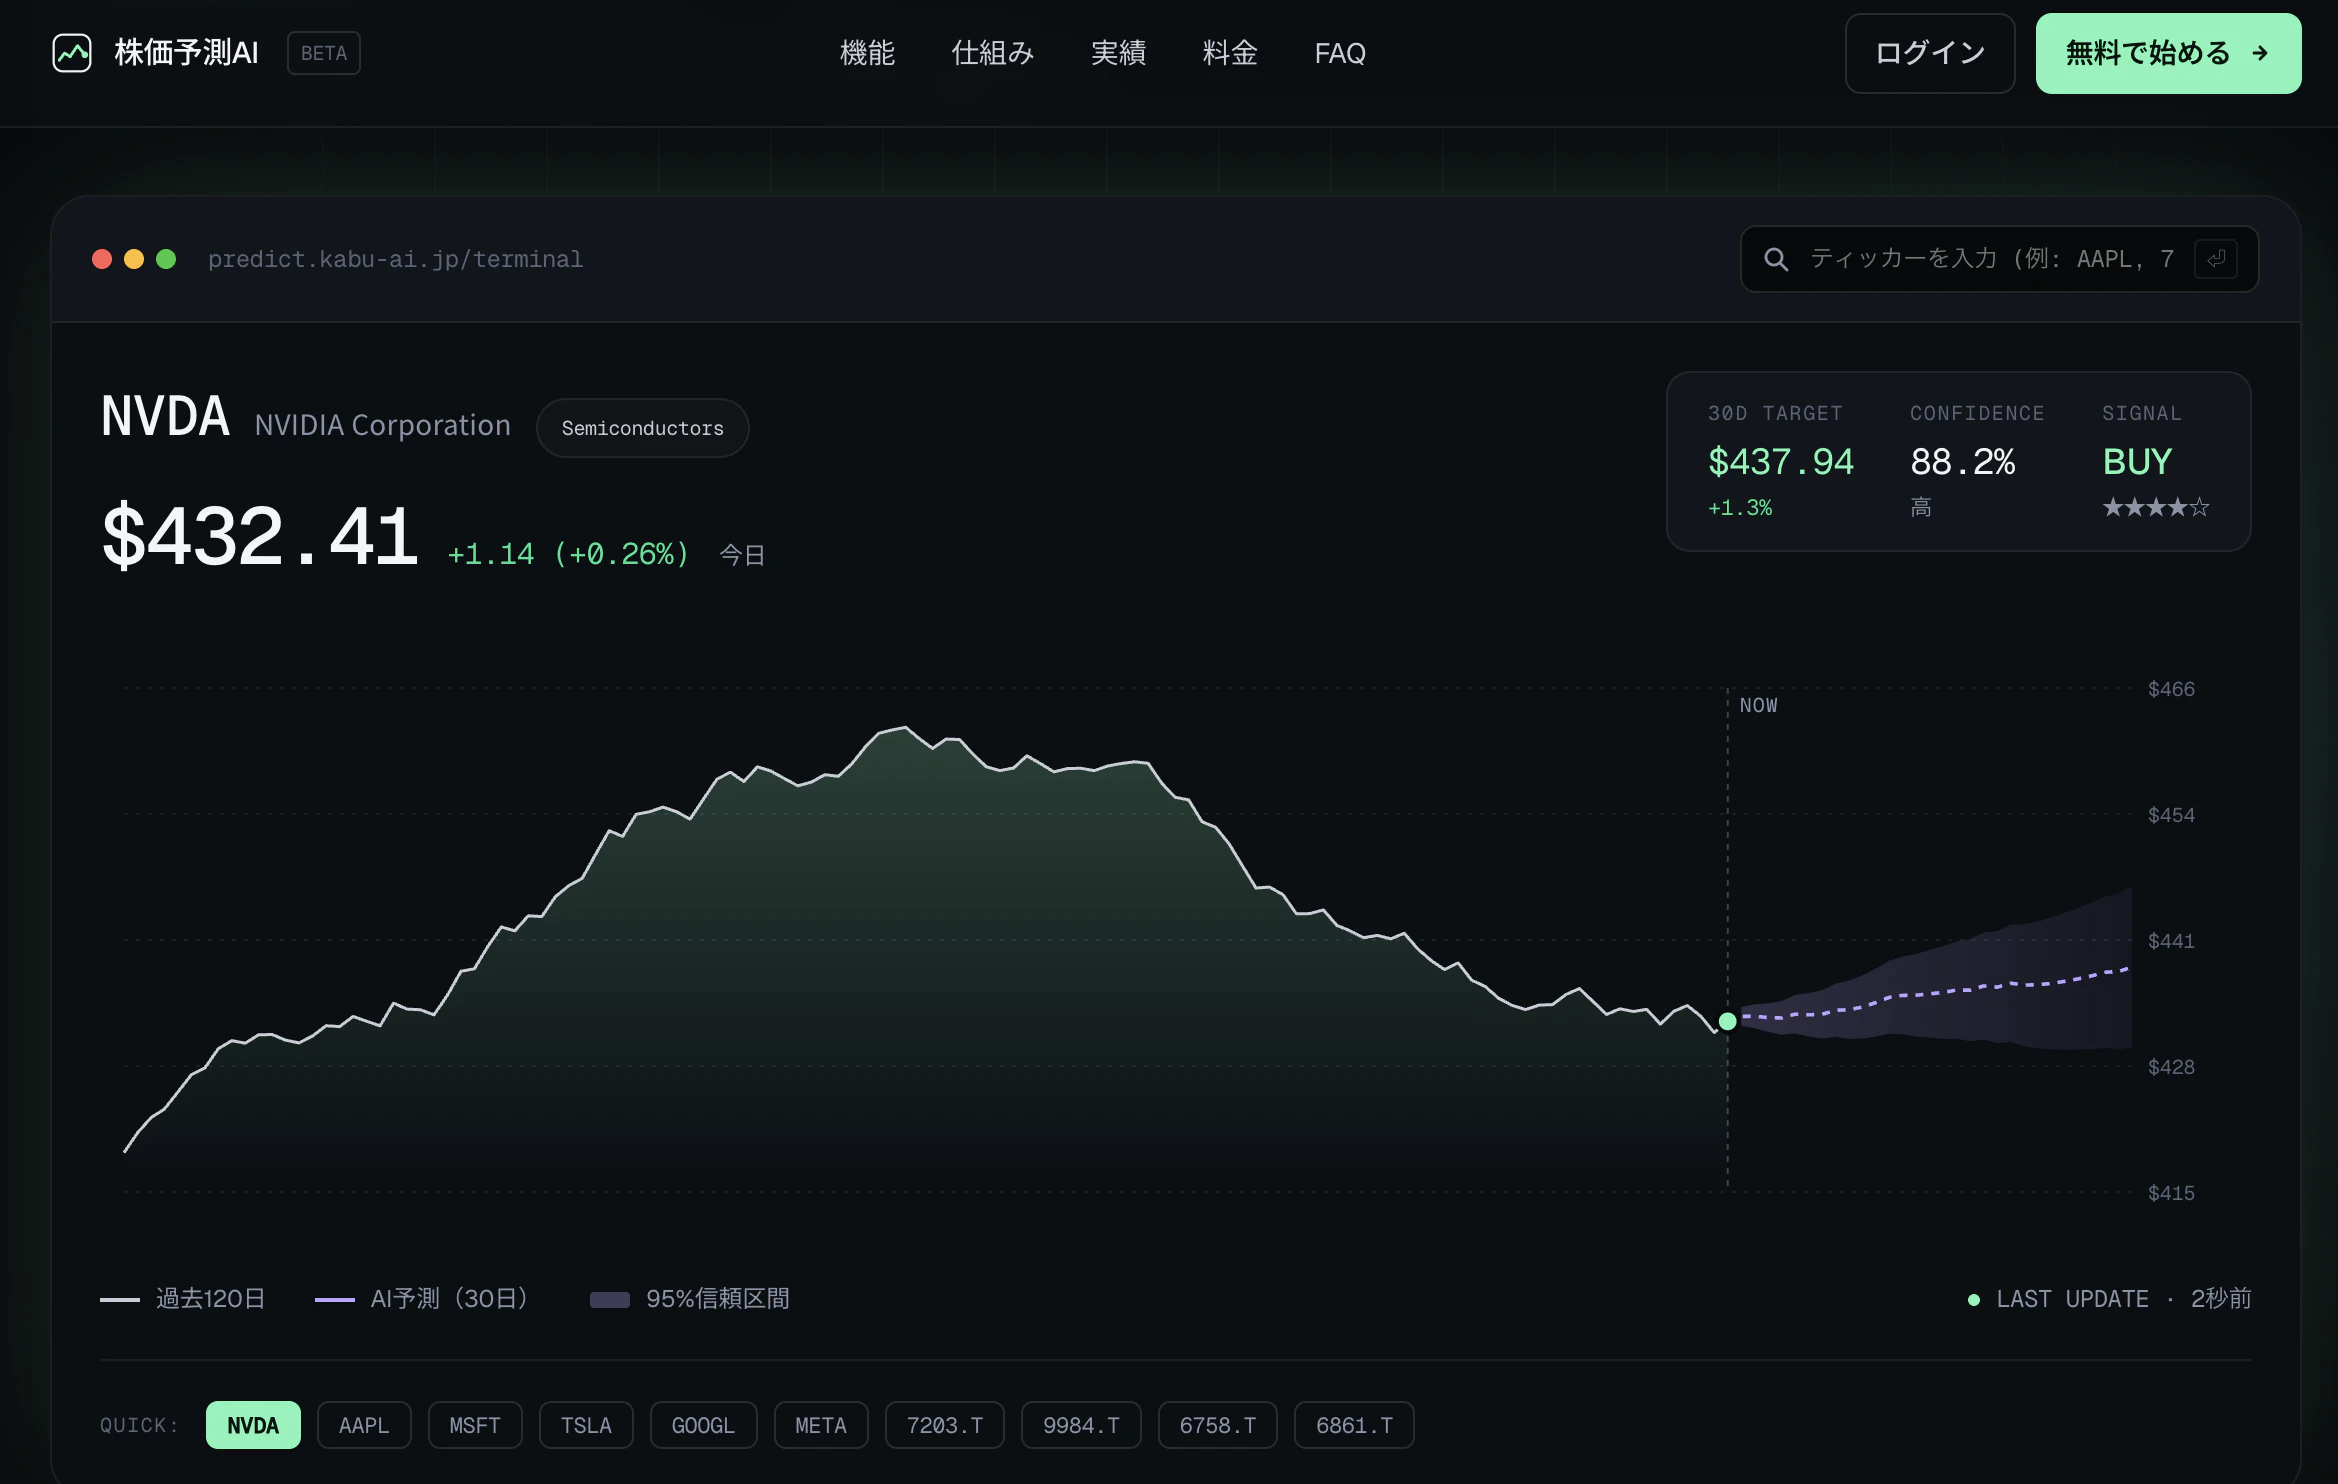Viewport: 2338px width, 1484px height.
Task: Select the TSLA quick ticker chip
Action: pos(586,1425)
